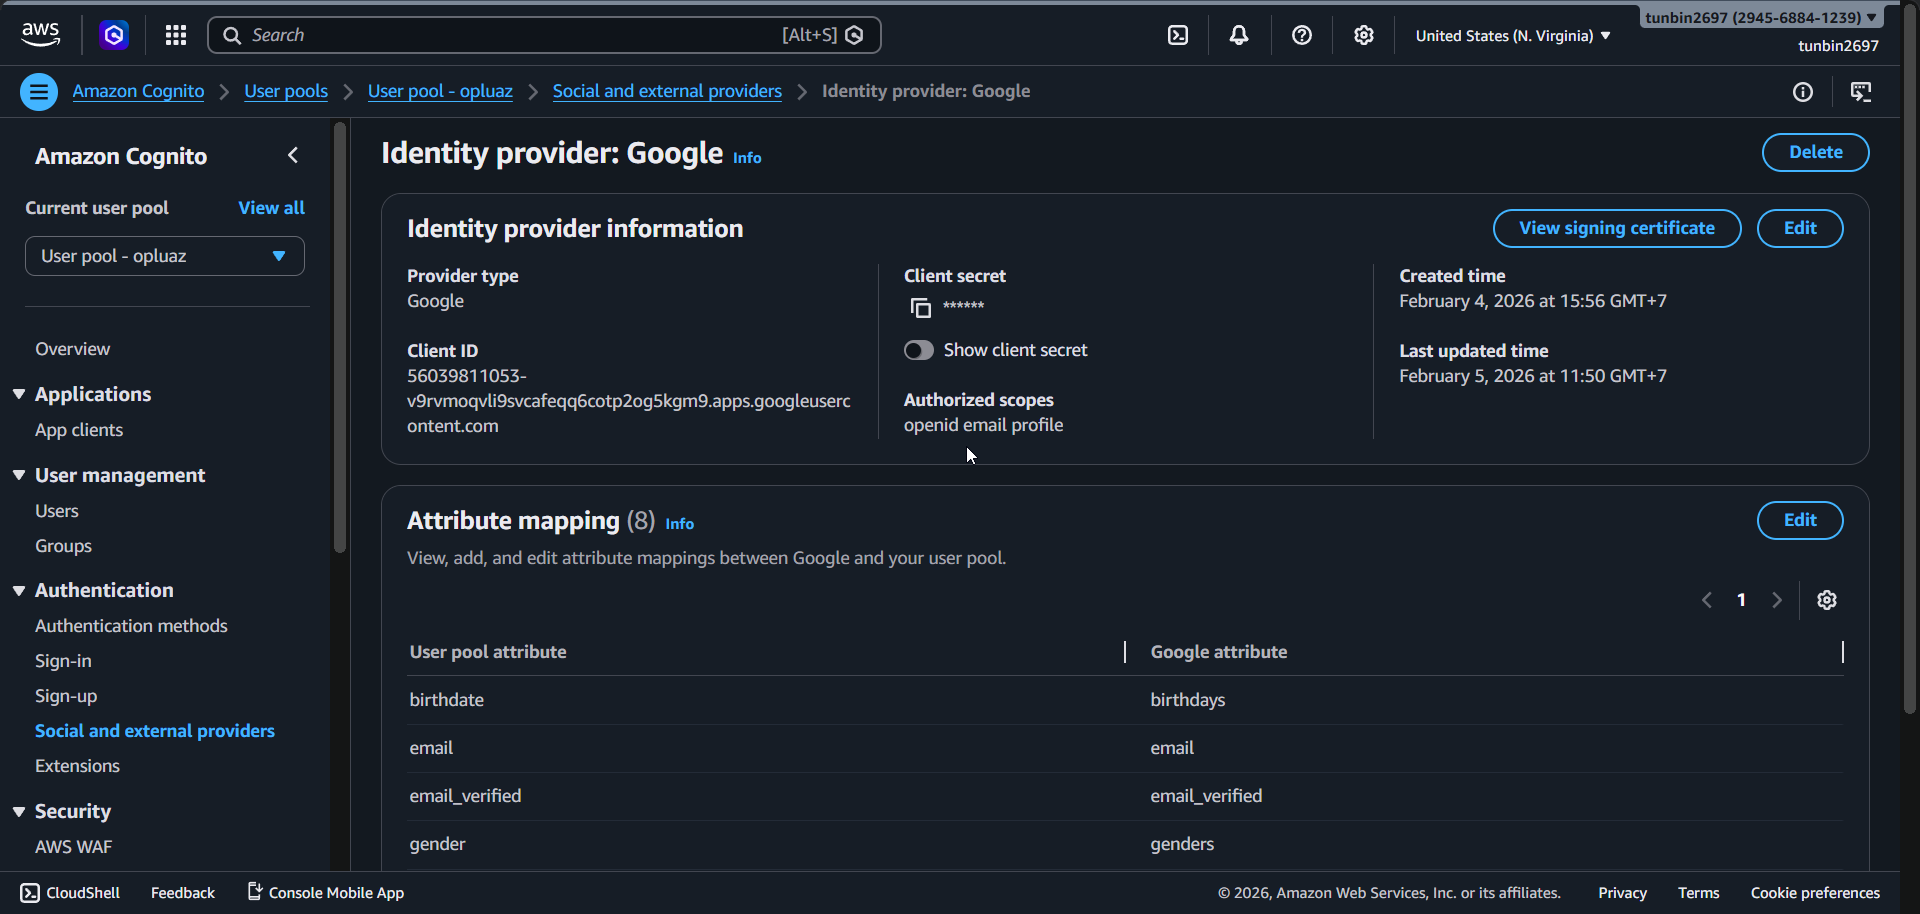This screenshot has width=1920, height=914.
Task: Open the United States (N. Virginia) region dropdown
Action: 1511,35
